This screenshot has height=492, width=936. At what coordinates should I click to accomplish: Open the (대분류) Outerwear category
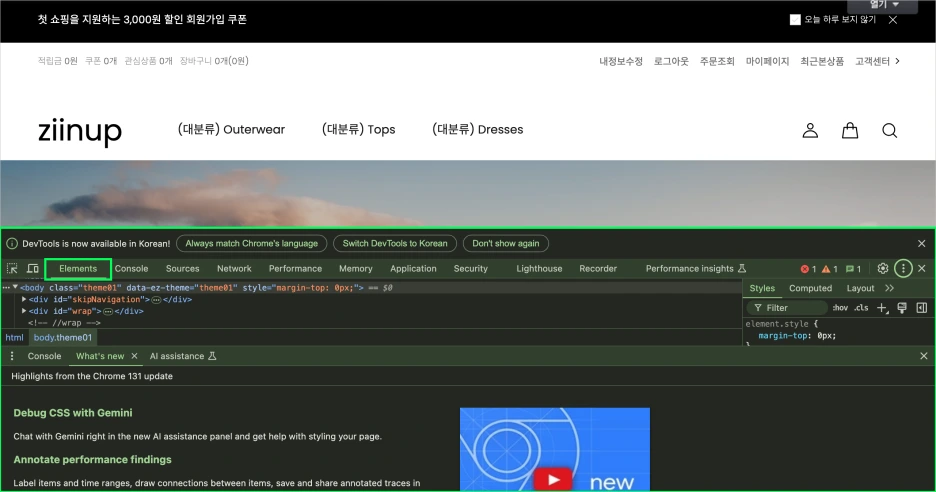coord(231,130)
